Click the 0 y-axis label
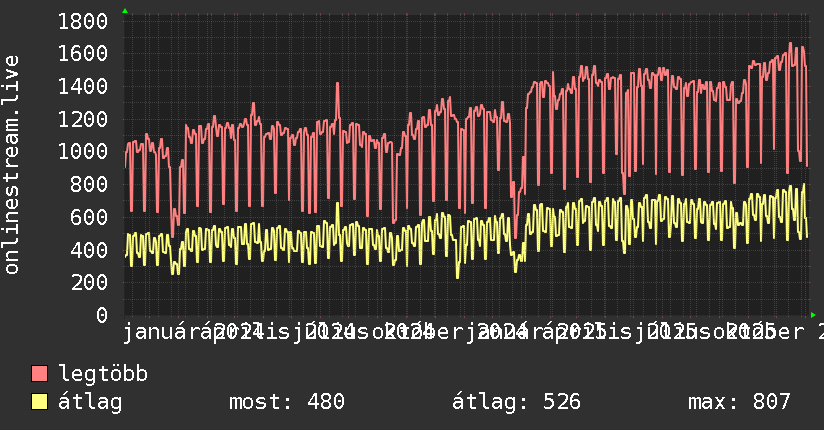Screen dimensions: 824x430 coord(102,315)
